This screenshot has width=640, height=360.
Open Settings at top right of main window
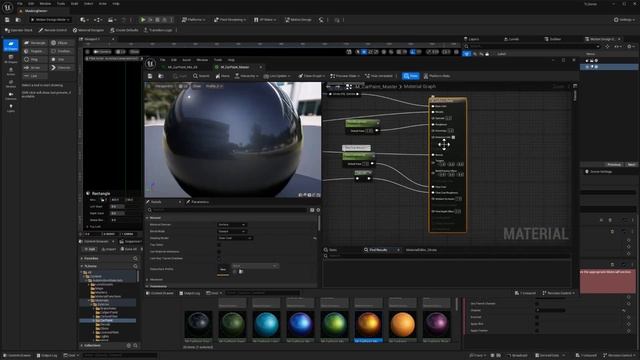pos(624,20)
